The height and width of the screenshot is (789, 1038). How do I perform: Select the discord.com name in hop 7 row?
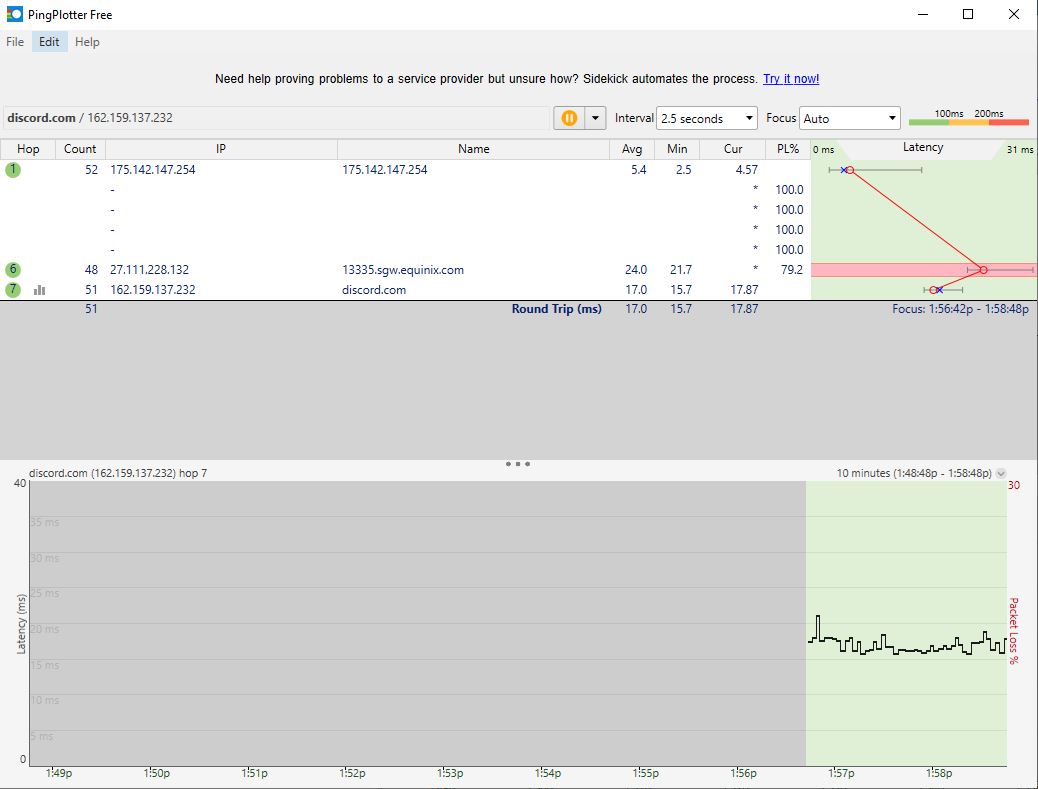374,289
